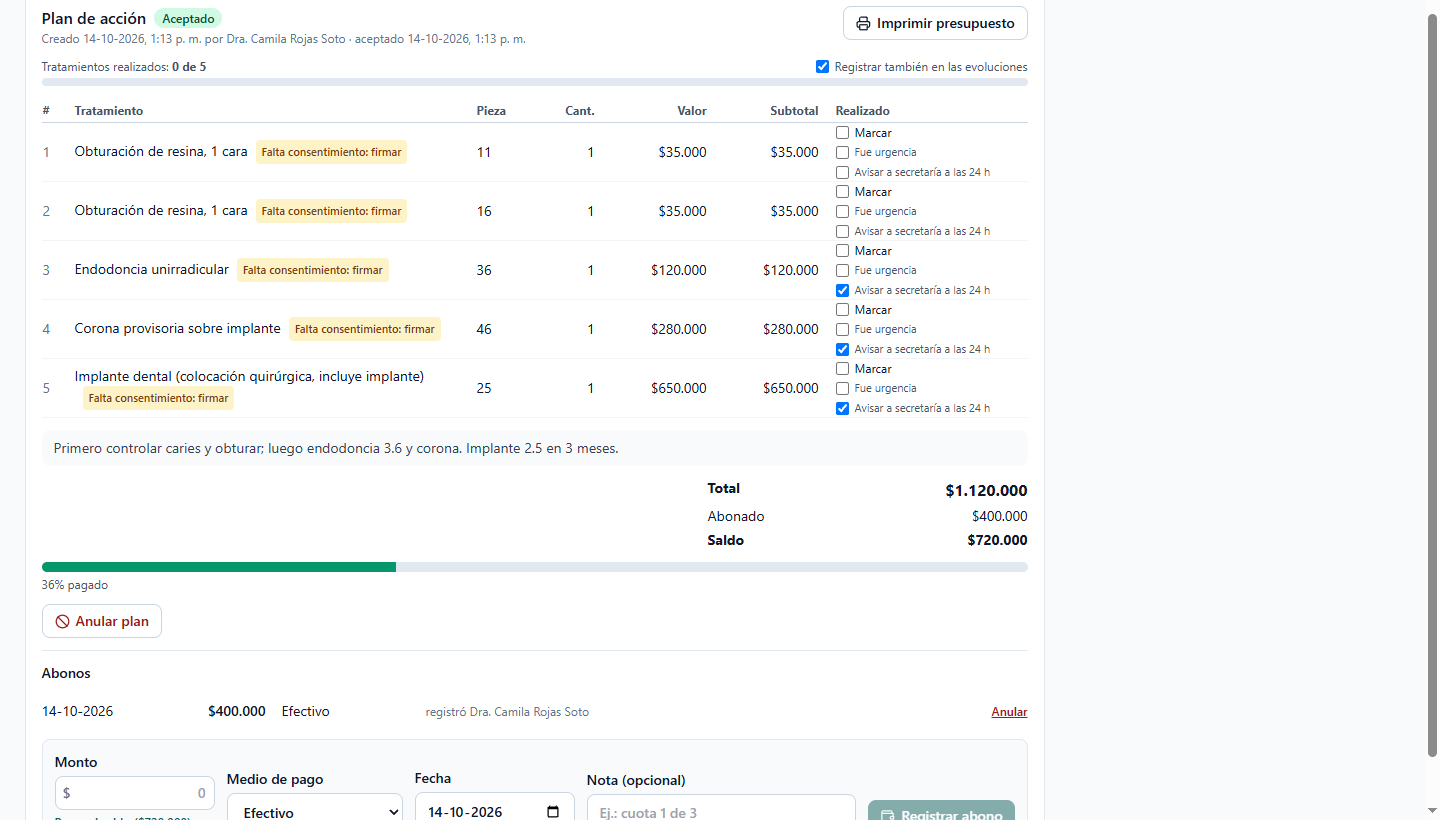Click the Tratamientos realizados progress bar
Viewport: 1440px width, 820px height.
pos(535,82)
